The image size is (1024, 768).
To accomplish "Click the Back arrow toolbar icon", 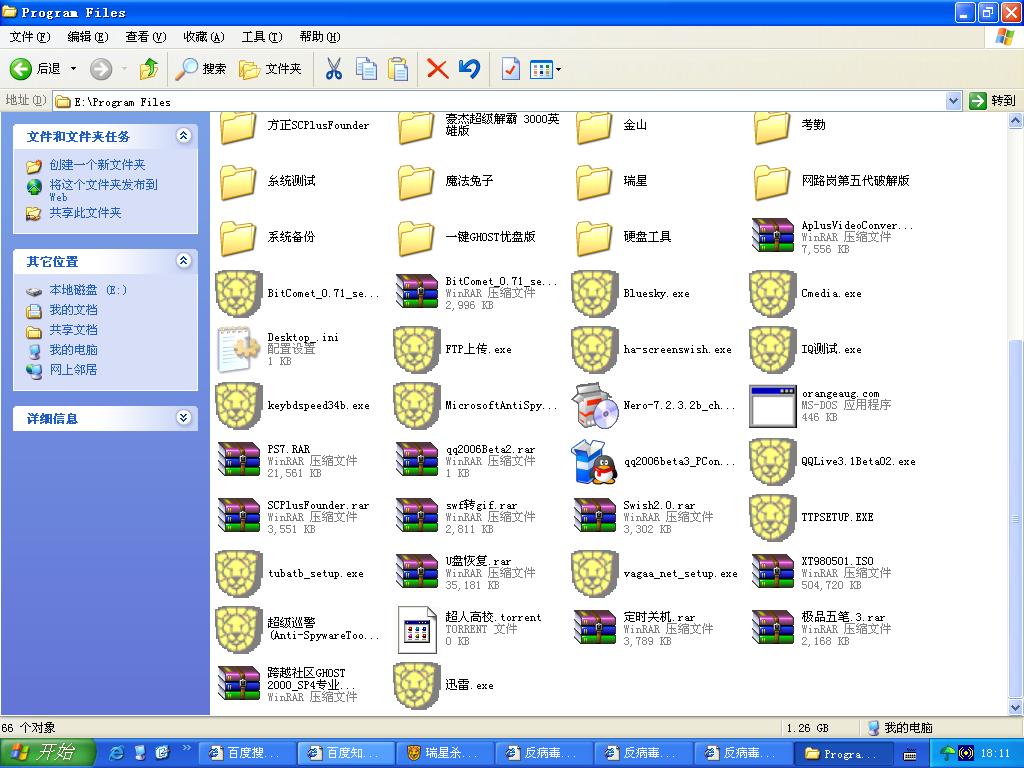I will click(x=20, y=69).
